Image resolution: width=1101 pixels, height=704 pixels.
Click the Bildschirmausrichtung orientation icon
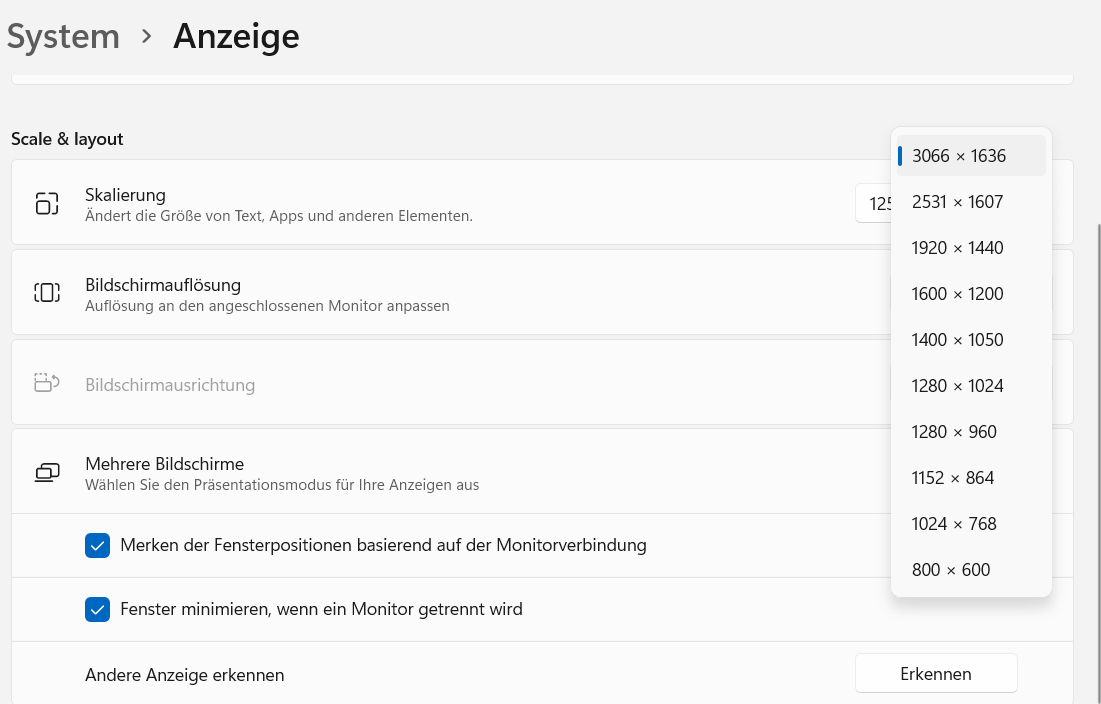pyautogui.click(x=47, y=383)
